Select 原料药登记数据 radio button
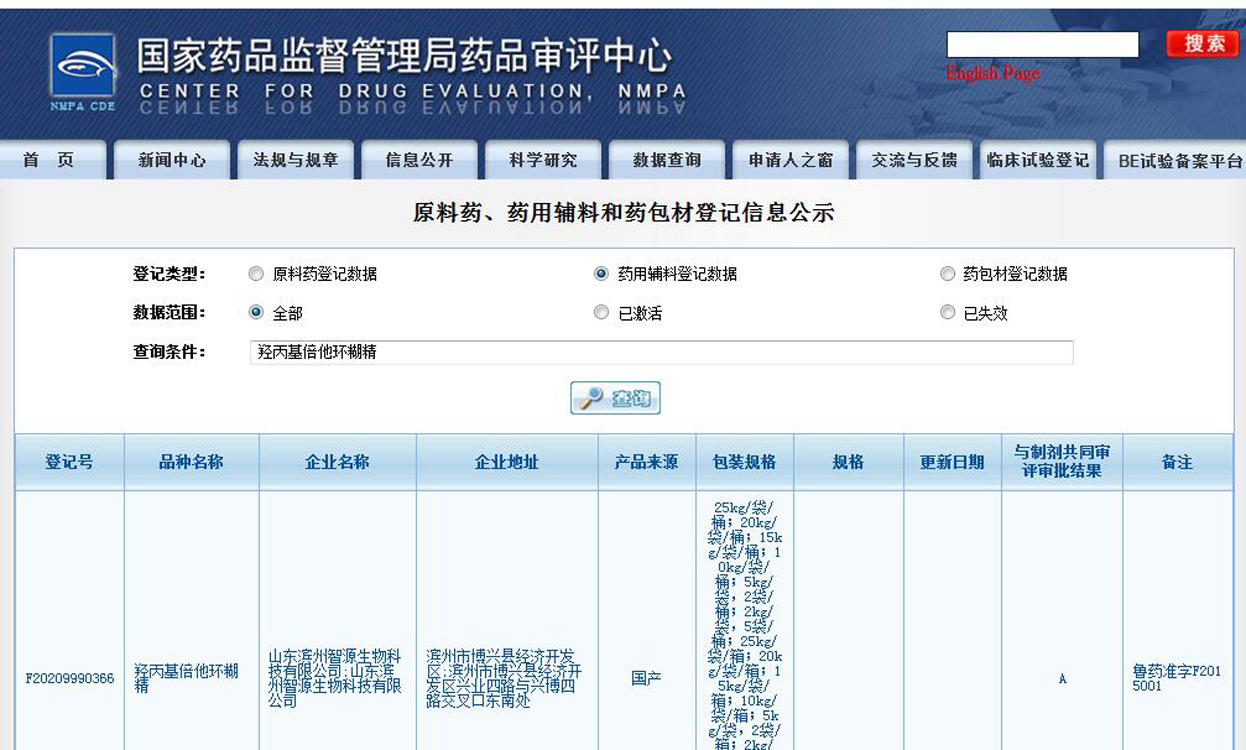 (x=256, y=274)
